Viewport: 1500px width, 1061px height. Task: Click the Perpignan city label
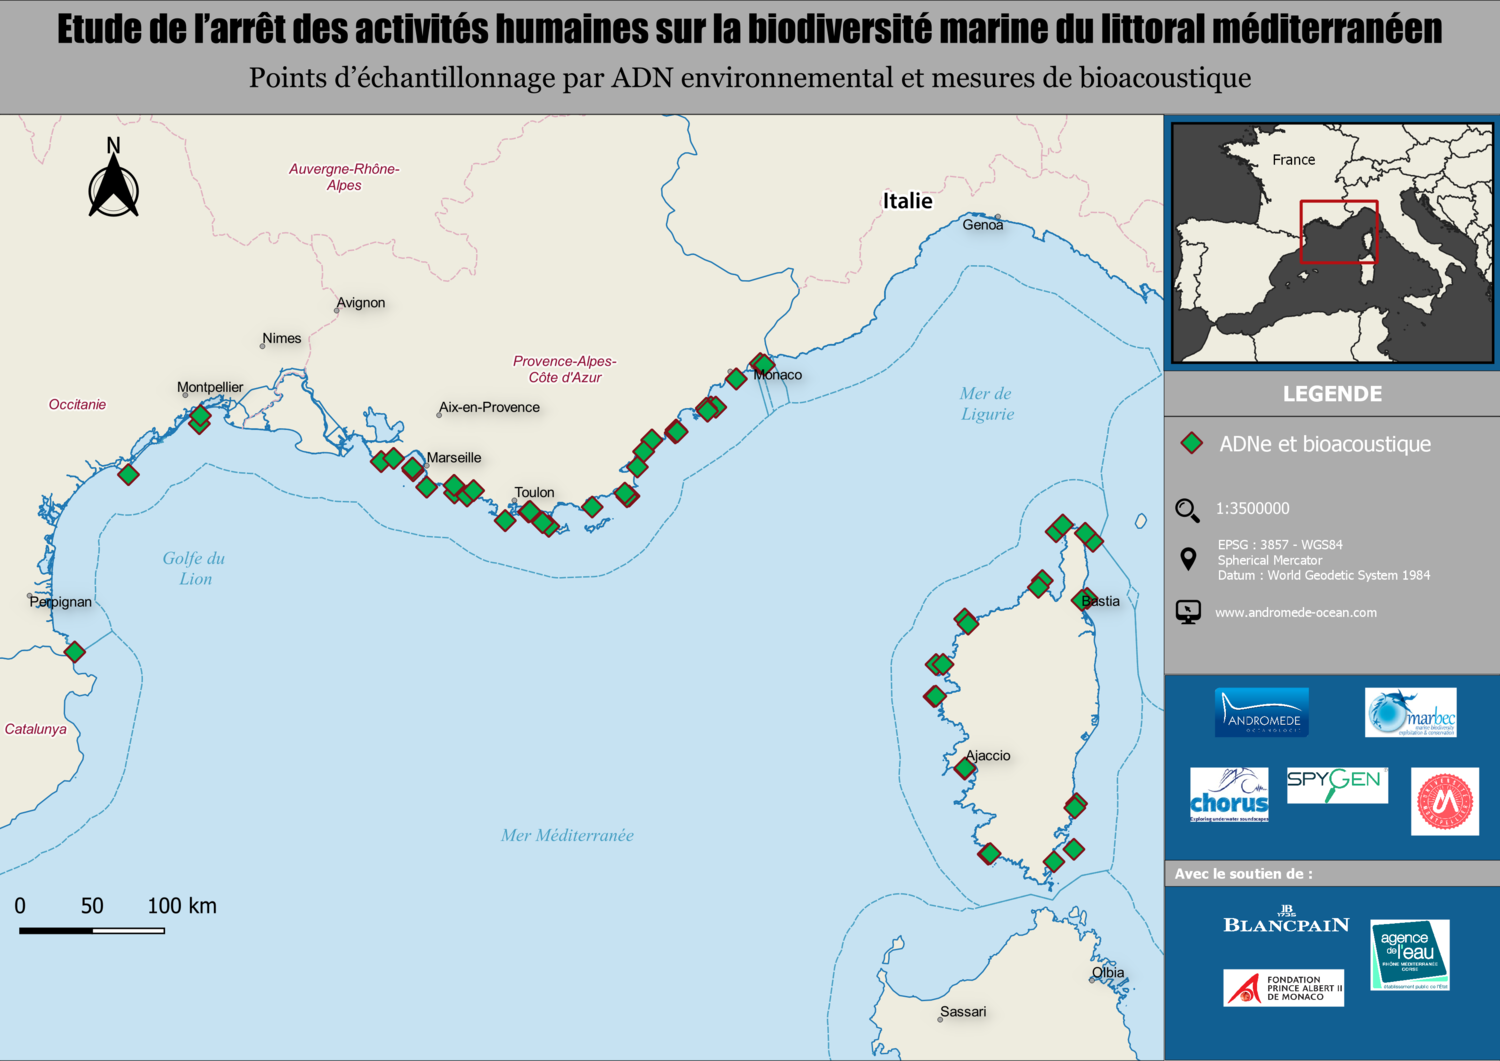tap(60, 601)
